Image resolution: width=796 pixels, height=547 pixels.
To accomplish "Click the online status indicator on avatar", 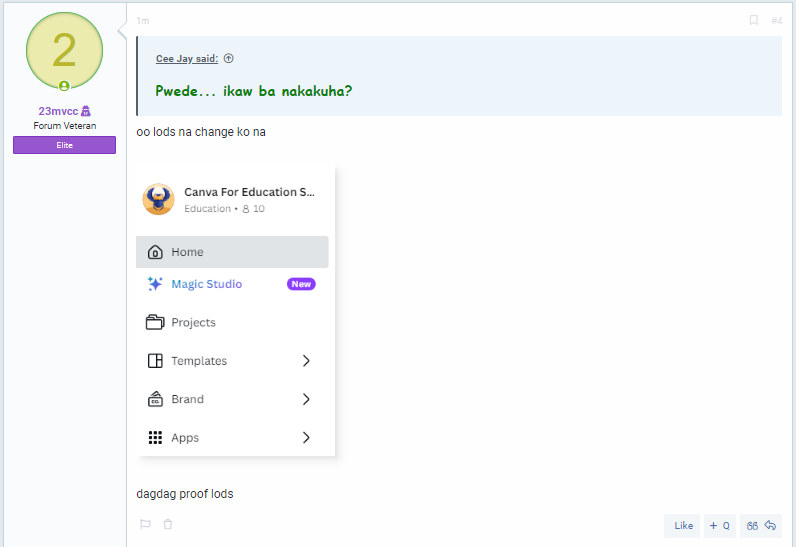I will coord(64,86).
